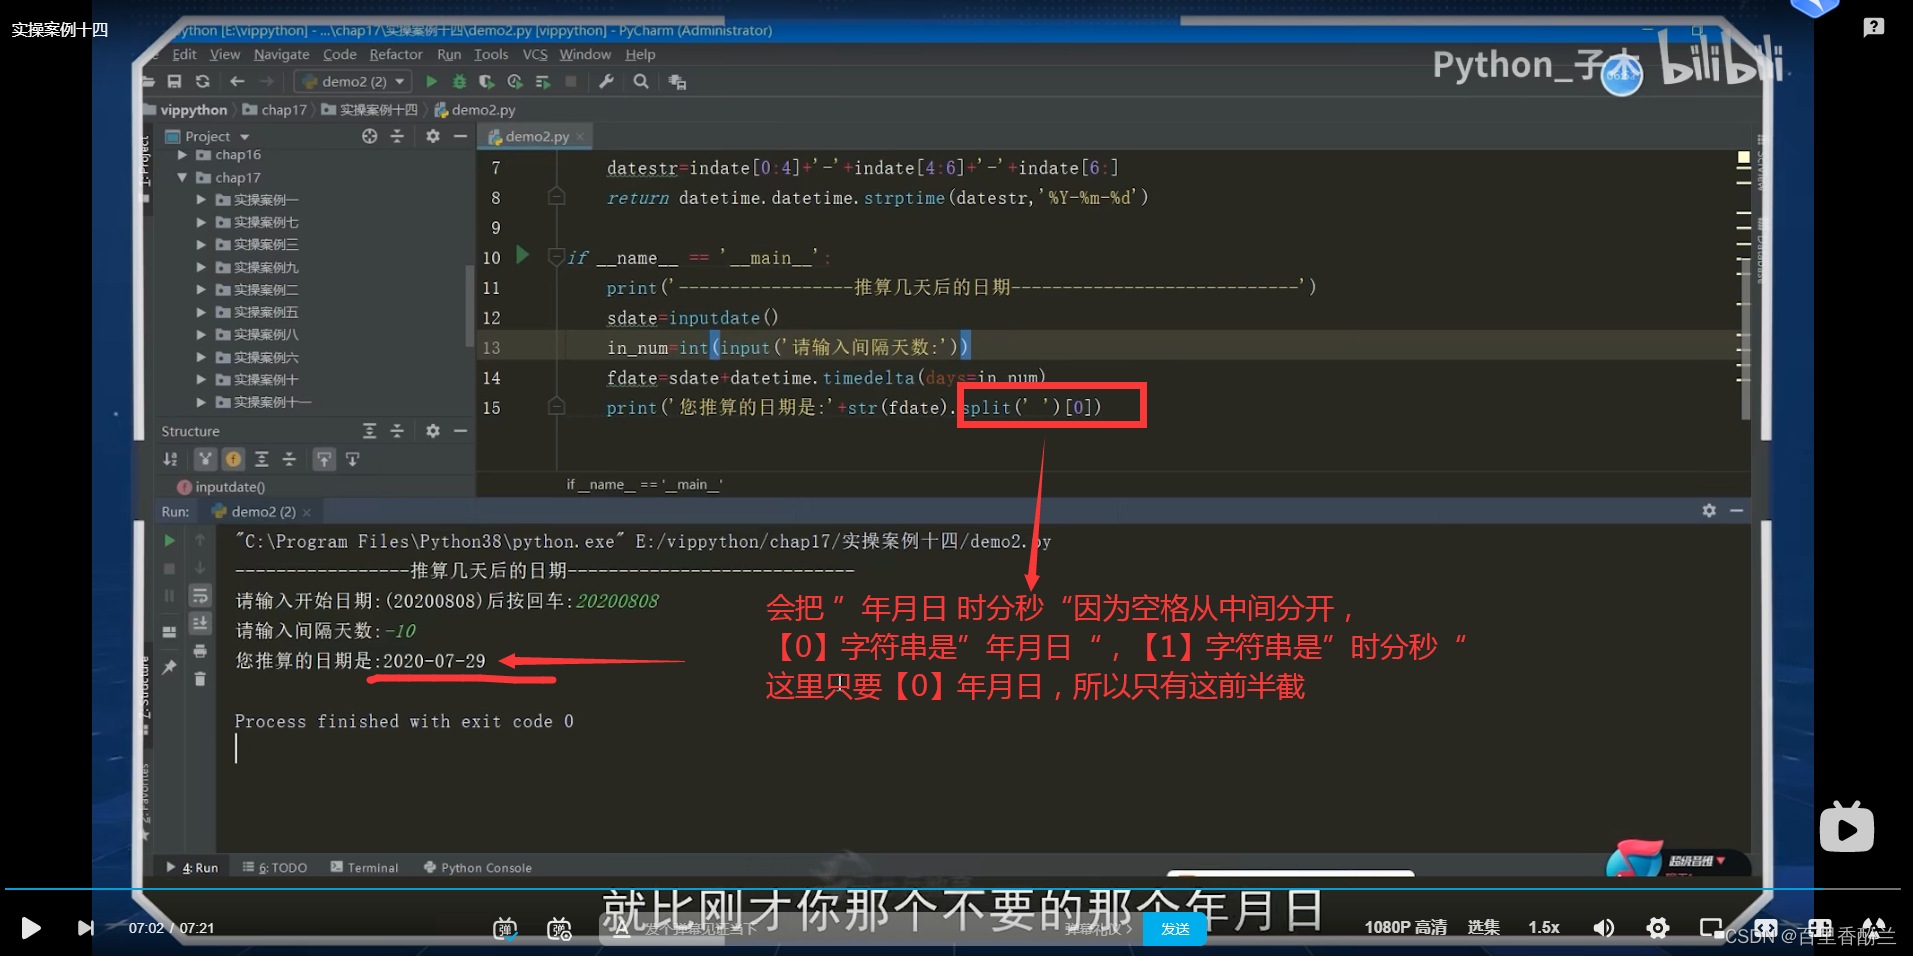Open 选集 episode list button
Screen dimensions: 1913x956
(x=1483, y=928)
